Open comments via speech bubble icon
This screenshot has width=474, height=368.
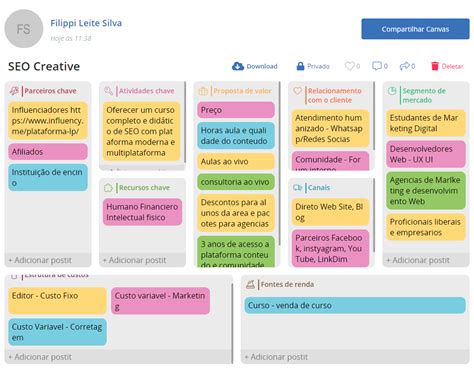tap(377, 66)
